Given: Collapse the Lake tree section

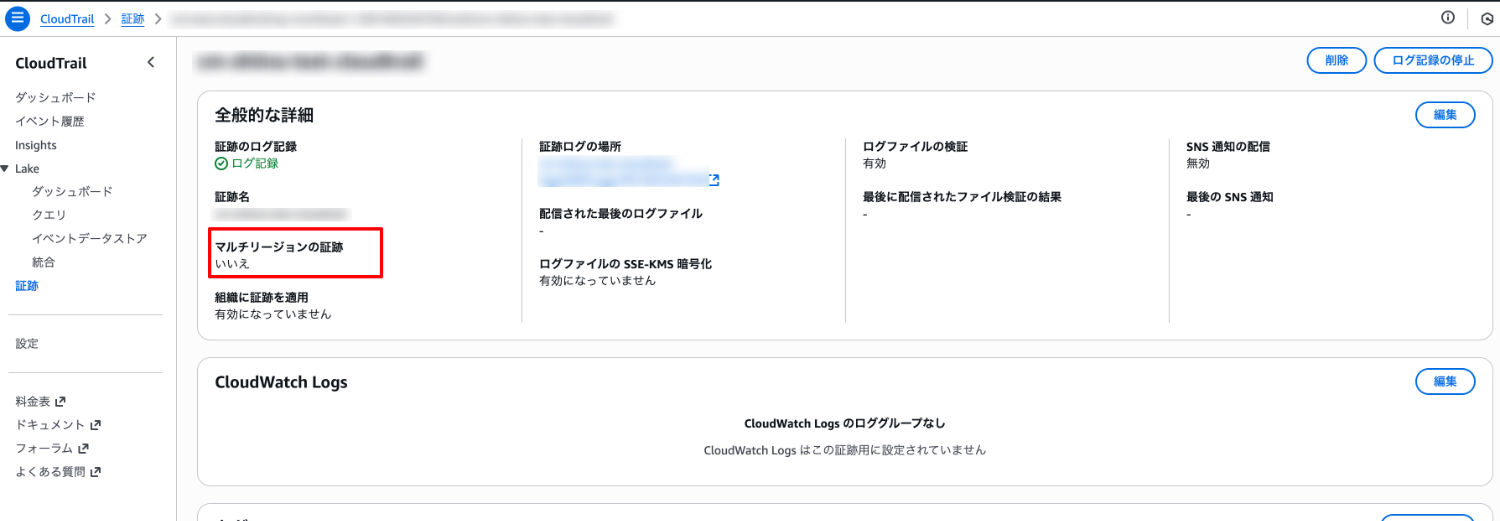Looking at the screenshot, I should 5,169.
